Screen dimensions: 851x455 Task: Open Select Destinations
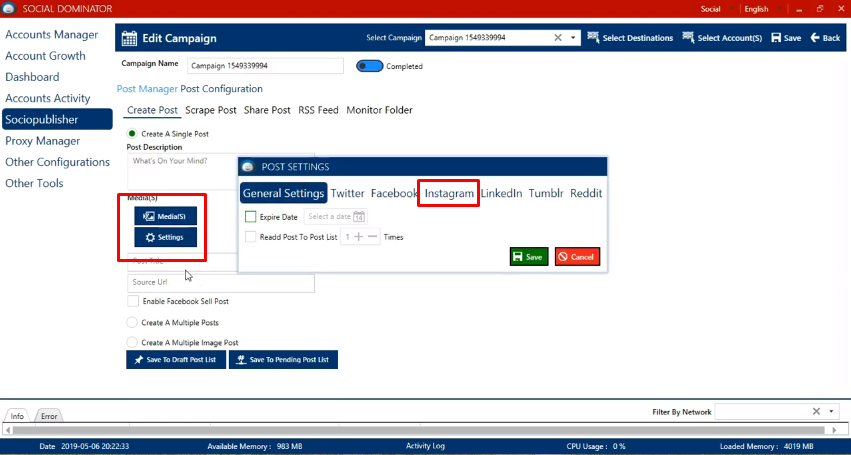(630, 38)
